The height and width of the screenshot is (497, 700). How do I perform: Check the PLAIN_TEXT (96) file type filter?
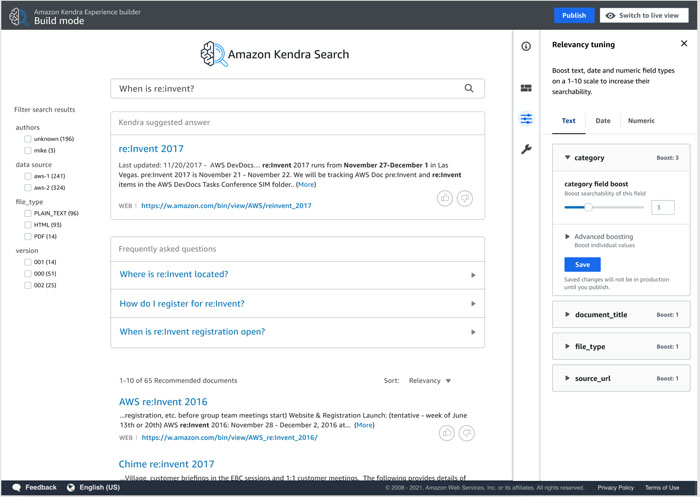pyautogui.click(x=28, y=213)
